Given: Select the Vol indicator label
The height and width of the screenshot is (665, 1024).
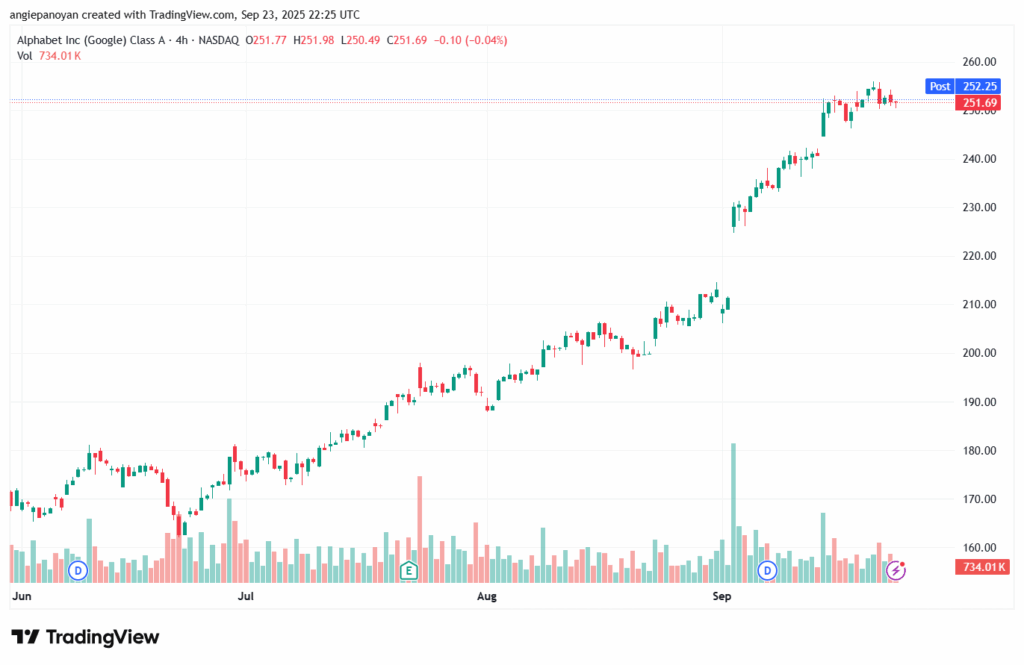Looking at the screenshot, I should pos(25,56).
